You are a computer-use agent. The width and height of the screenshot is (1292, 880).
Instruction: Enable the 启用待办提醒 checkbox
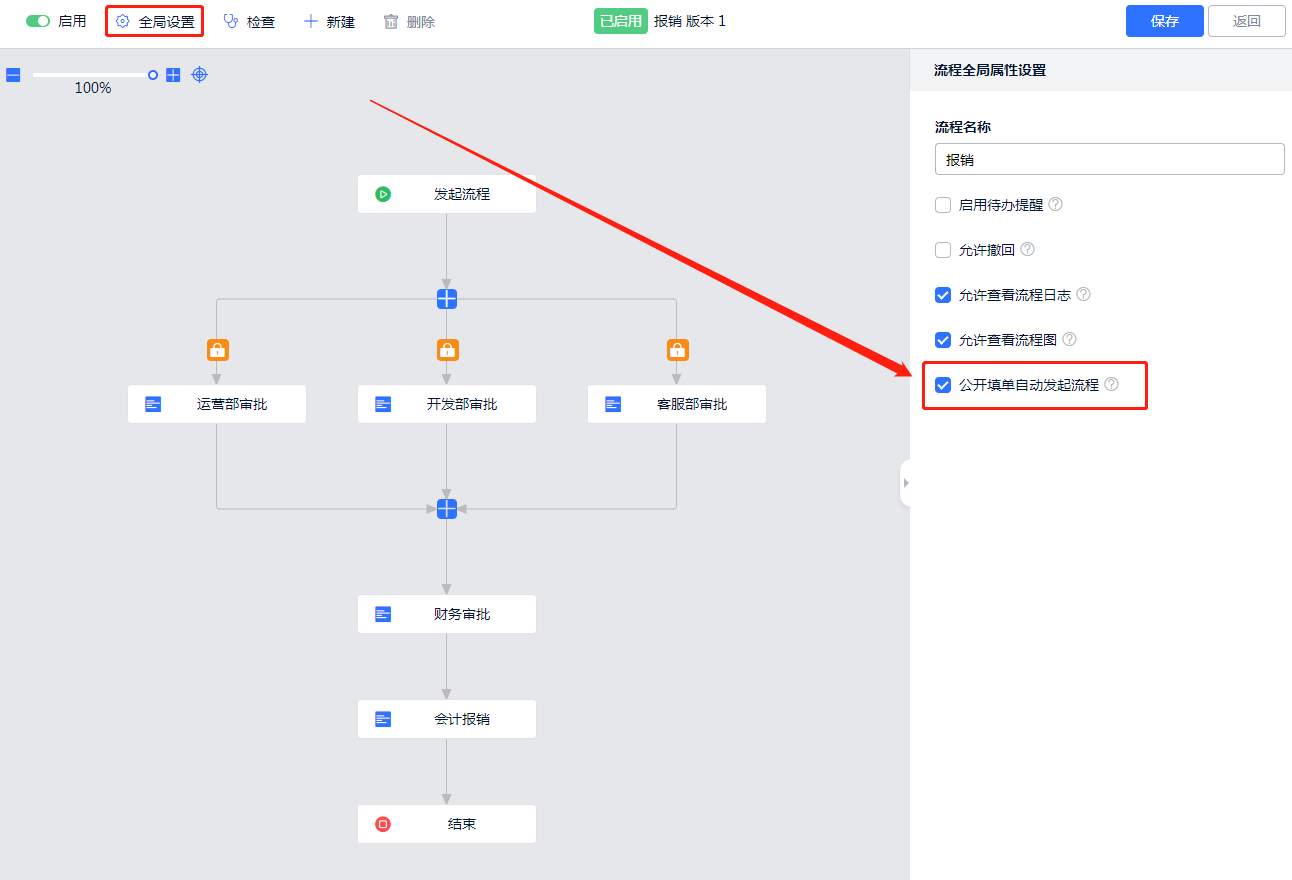click(x=943, y=205)
